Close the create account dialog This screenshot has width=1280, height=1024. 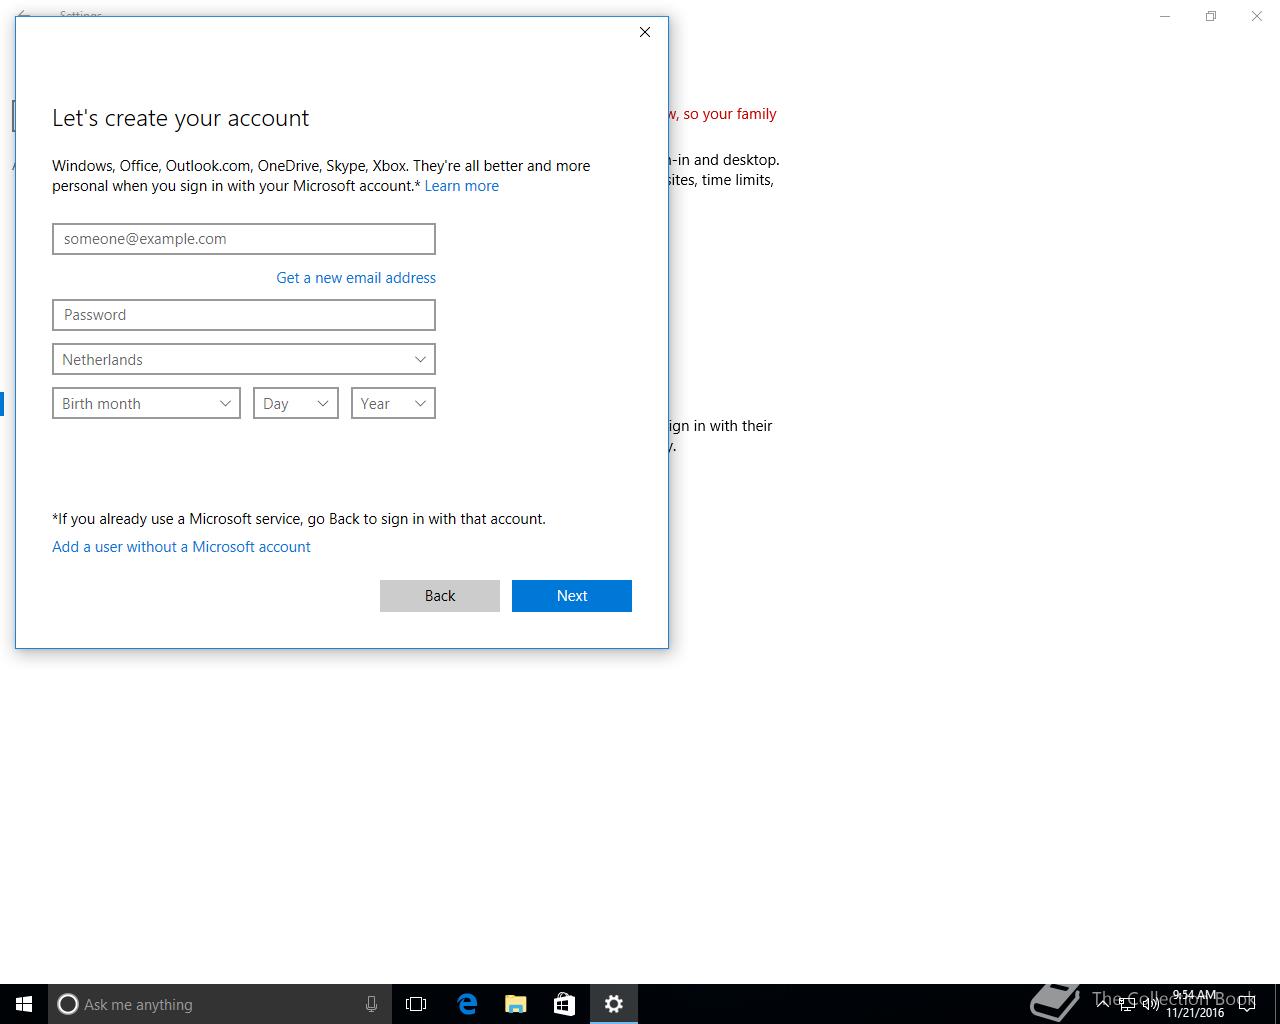click(645, 32)
